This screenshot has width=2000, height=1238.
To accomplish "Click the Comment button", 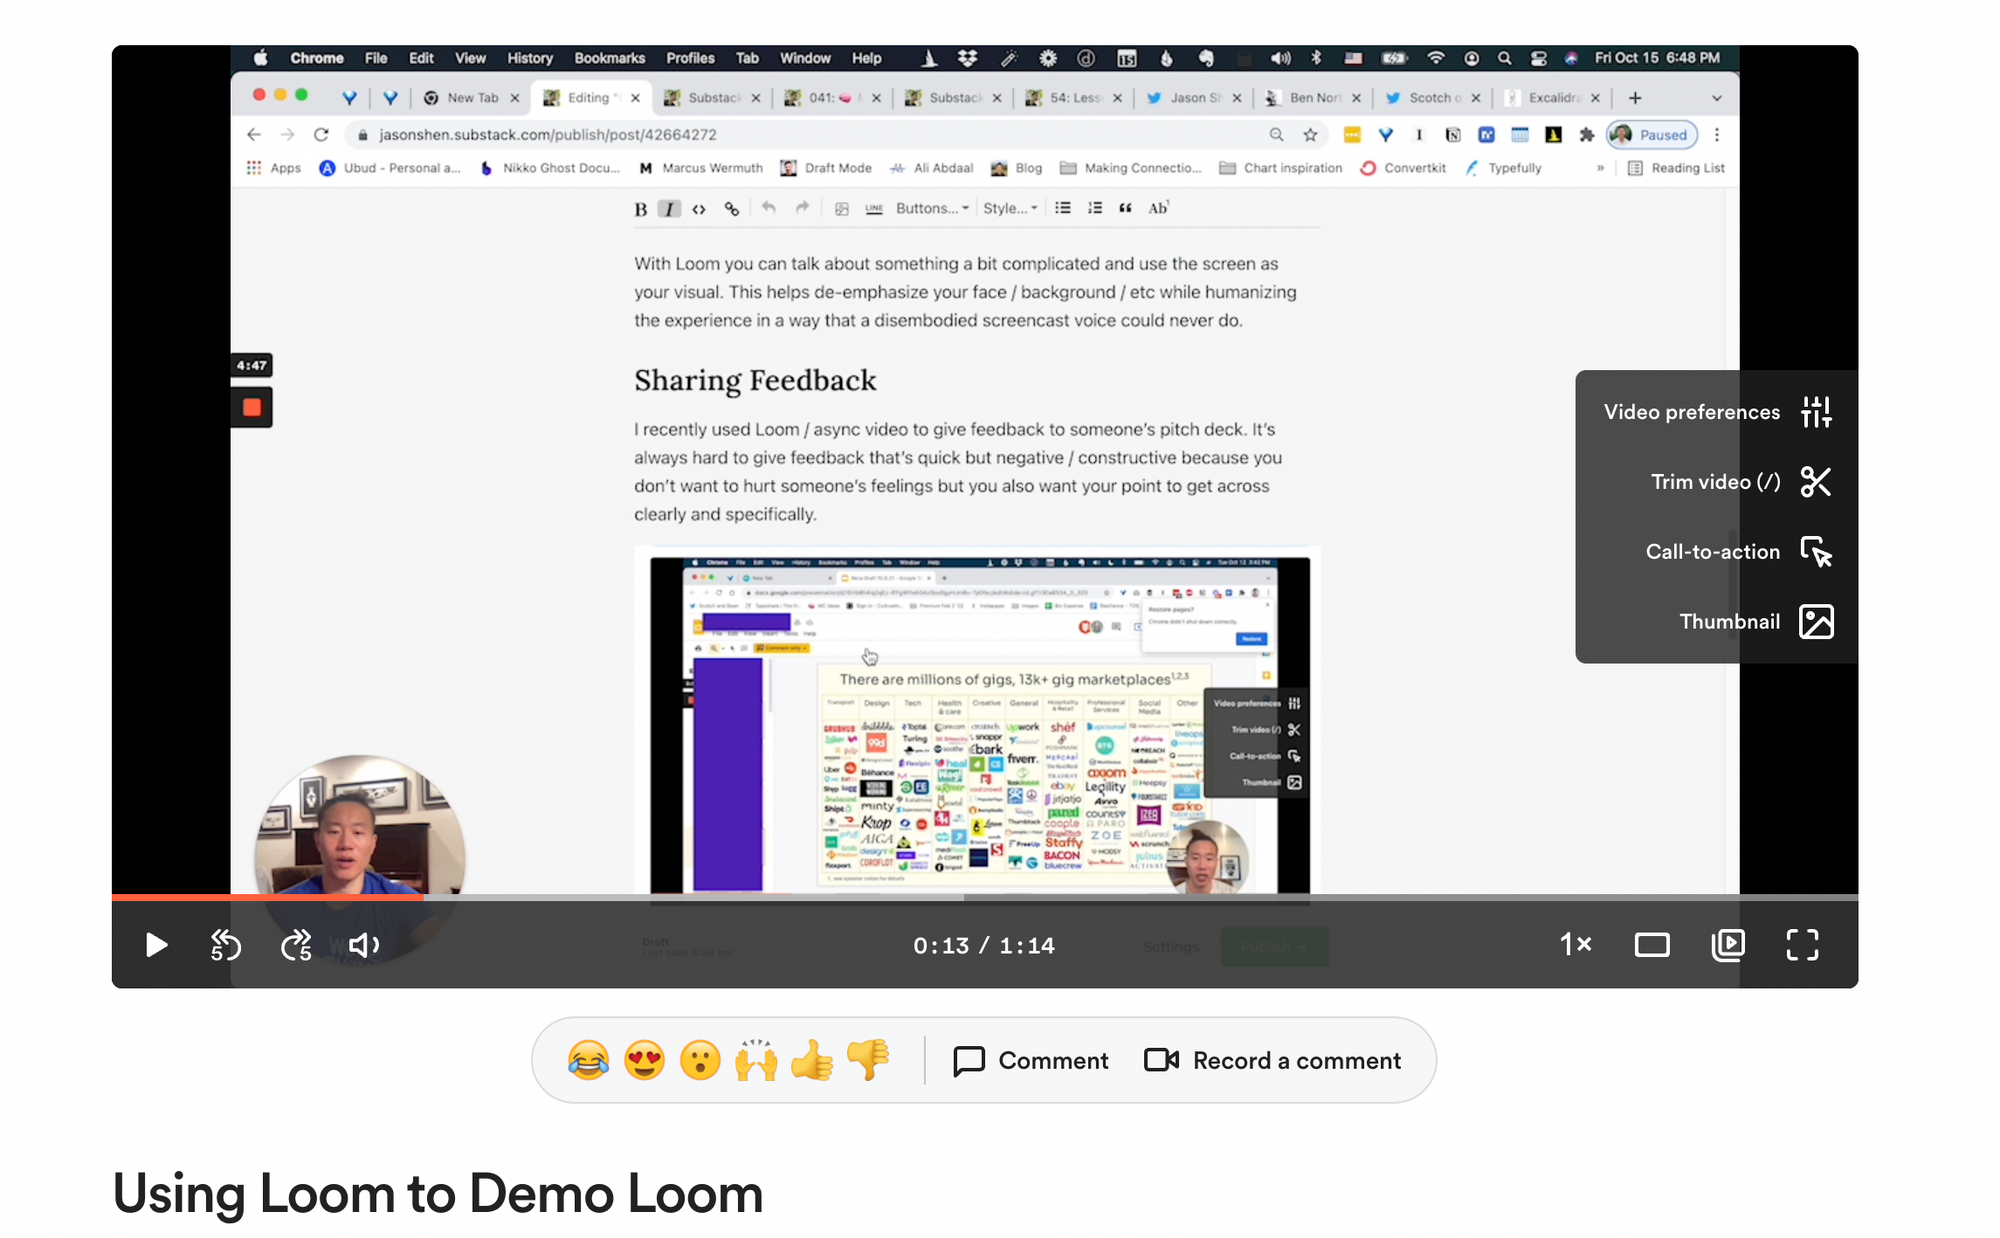I will [x=1031, y=1061].
